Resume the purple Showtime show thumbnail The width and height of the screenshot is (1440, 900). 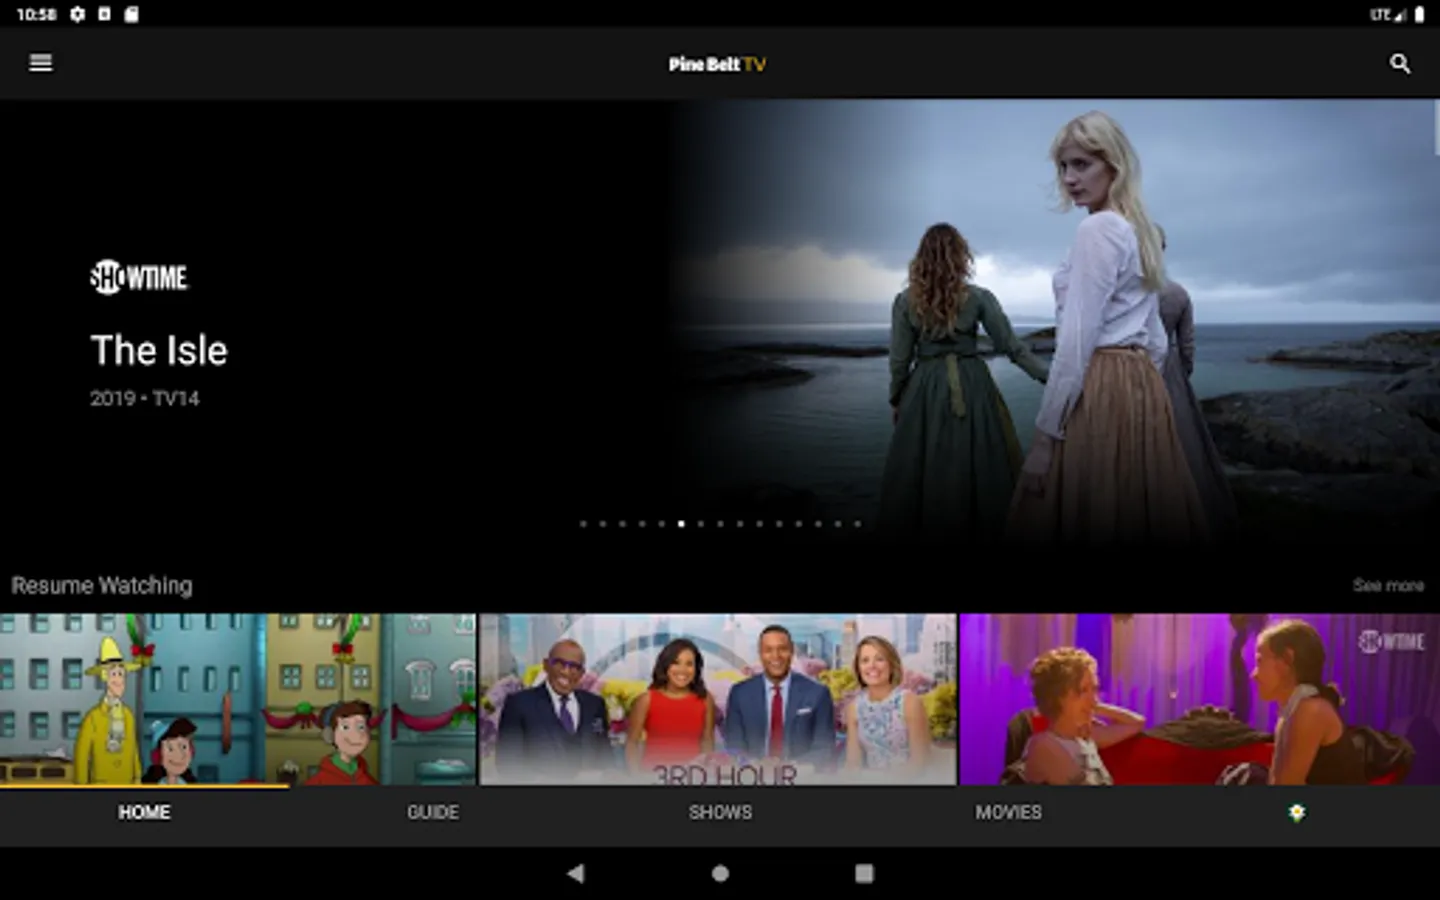(x=1200, y=699)
